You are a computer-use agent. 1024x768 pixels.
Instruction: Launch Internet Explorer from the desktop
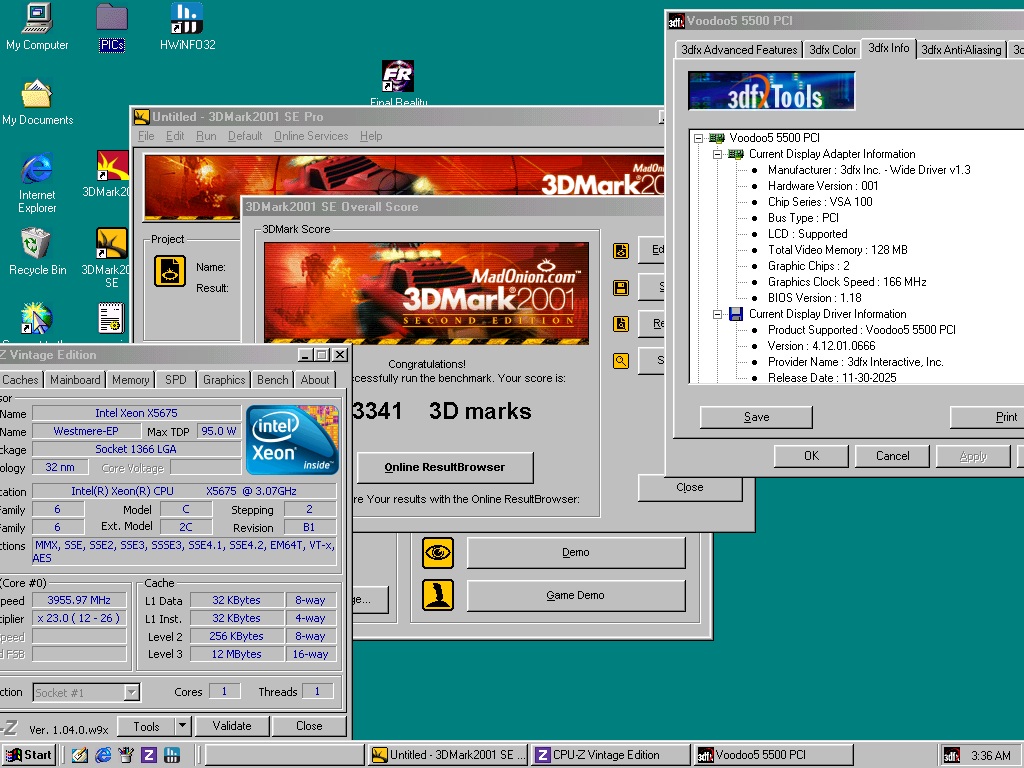point(37,183)
